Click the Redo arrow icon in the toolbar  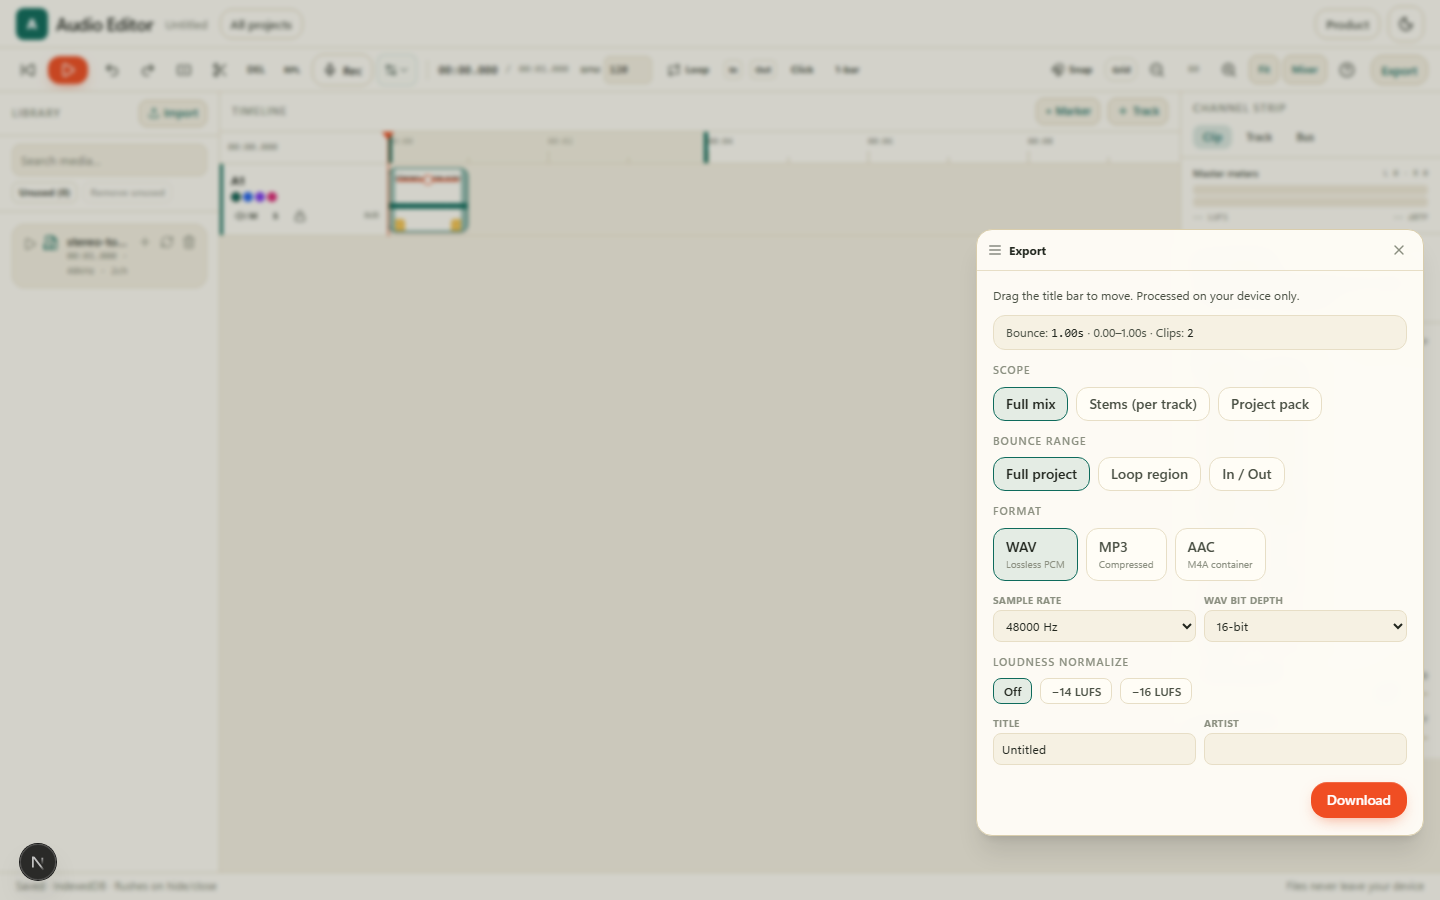point(148,70)
